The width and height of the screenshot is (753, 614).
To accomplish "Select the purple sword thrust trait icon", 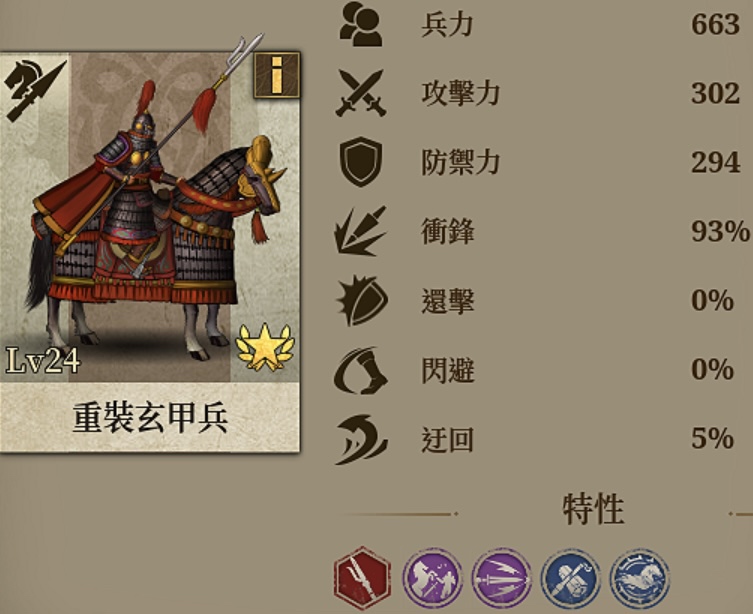I will pyautogui.click(x=501, y=578).
